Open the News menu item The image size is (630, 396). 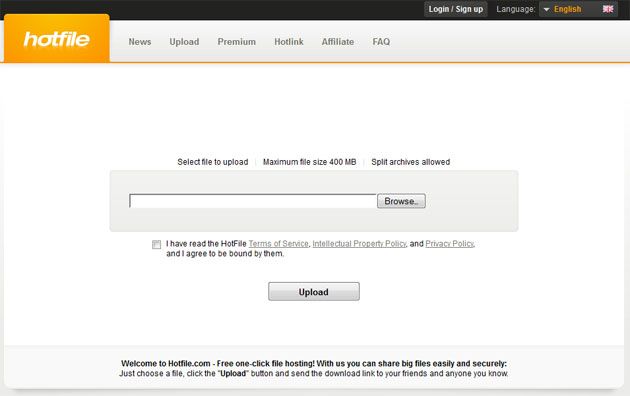pos(140,42)
